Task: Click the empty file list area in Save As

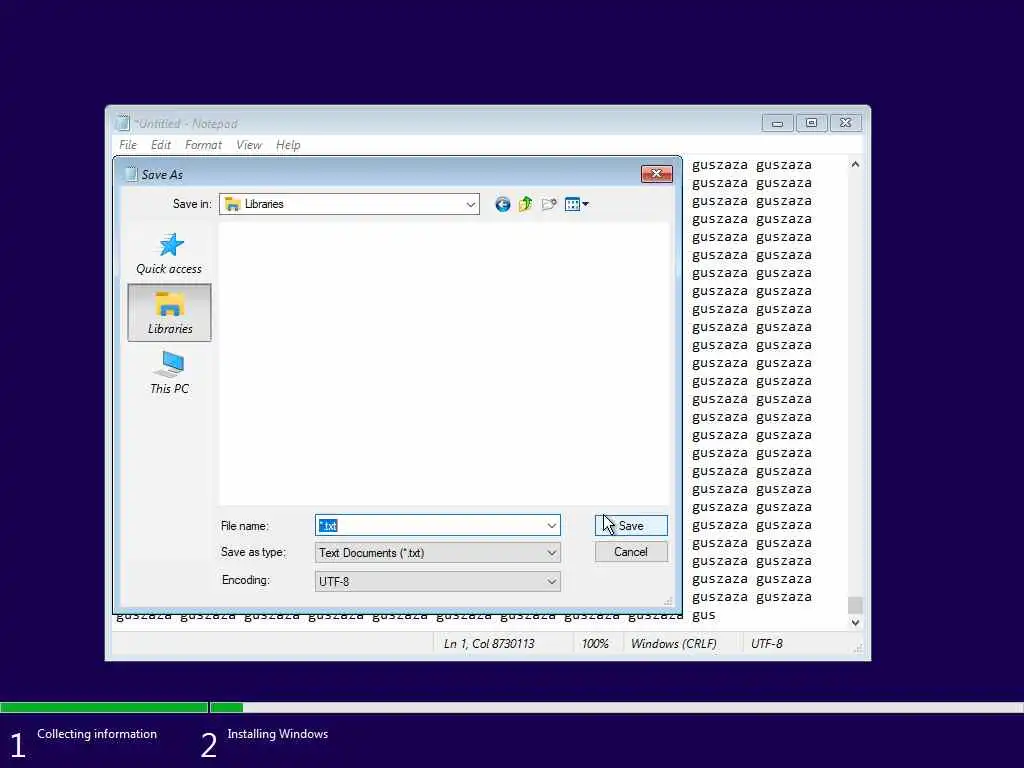Action: click(x=444, y=363)
